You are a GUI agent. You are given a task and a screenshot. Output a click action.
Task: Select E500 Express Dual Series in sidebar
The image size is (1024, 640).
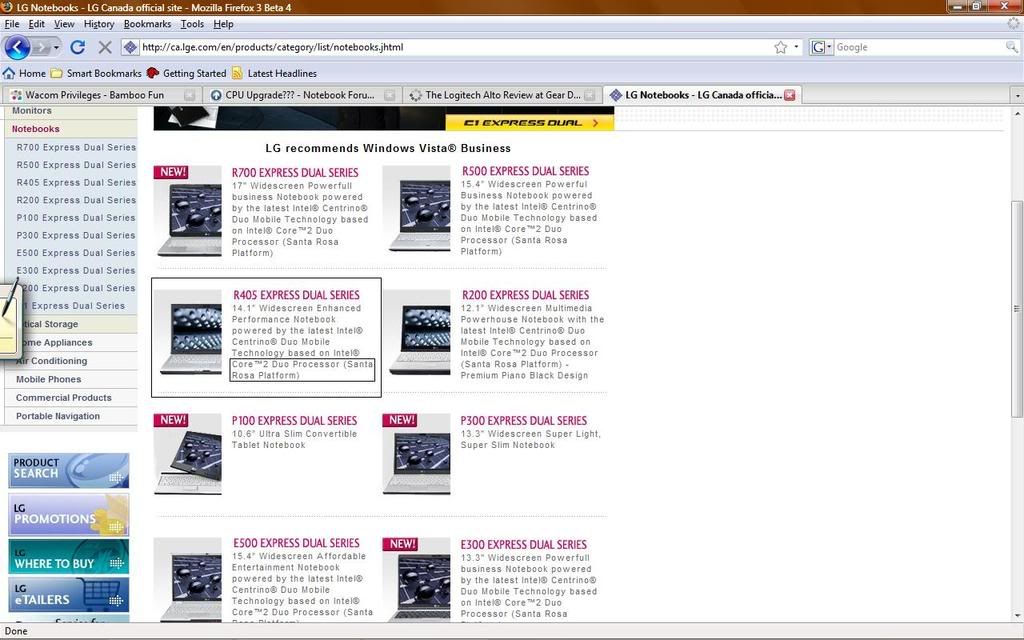76,253
